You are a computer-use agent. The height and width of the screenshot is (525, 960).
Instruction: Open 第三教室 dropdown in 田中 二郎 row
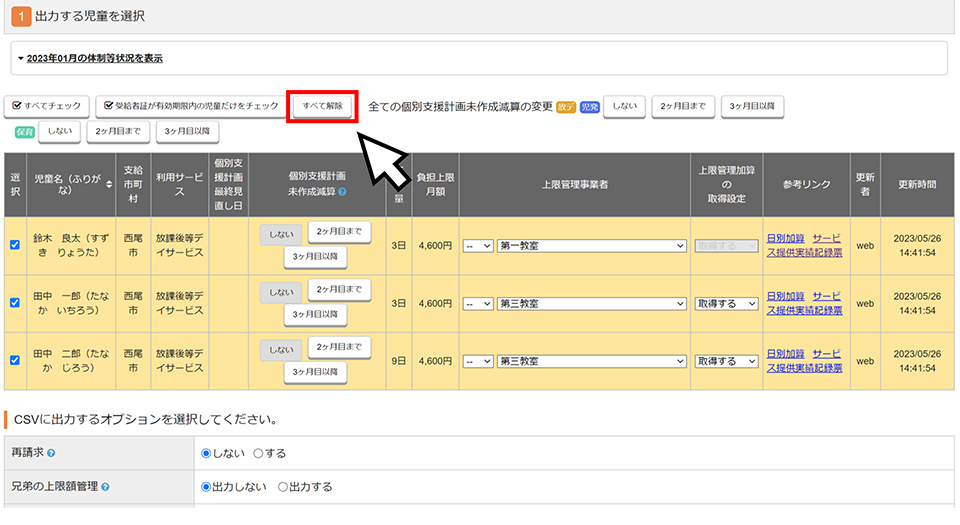pos(591,361)
